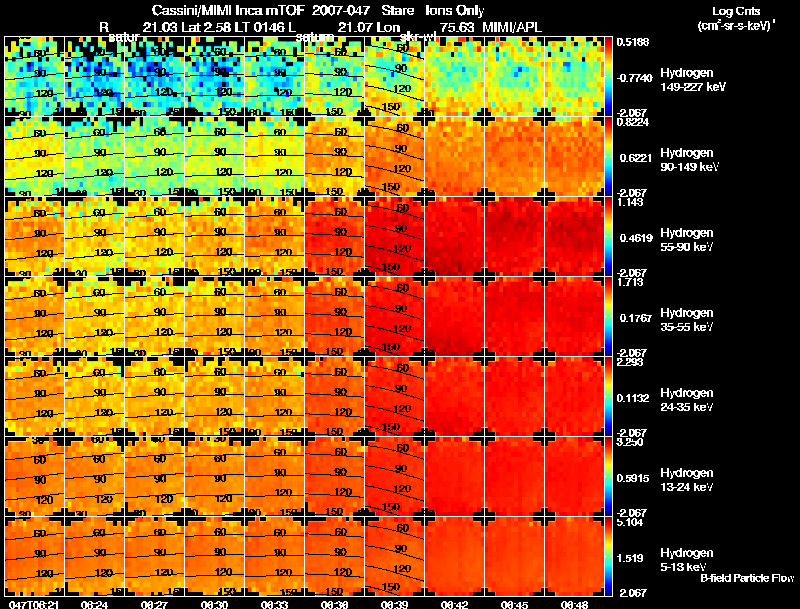Click the colorbar value 0.5915
The image size is (800, 609).
[633, 478]
